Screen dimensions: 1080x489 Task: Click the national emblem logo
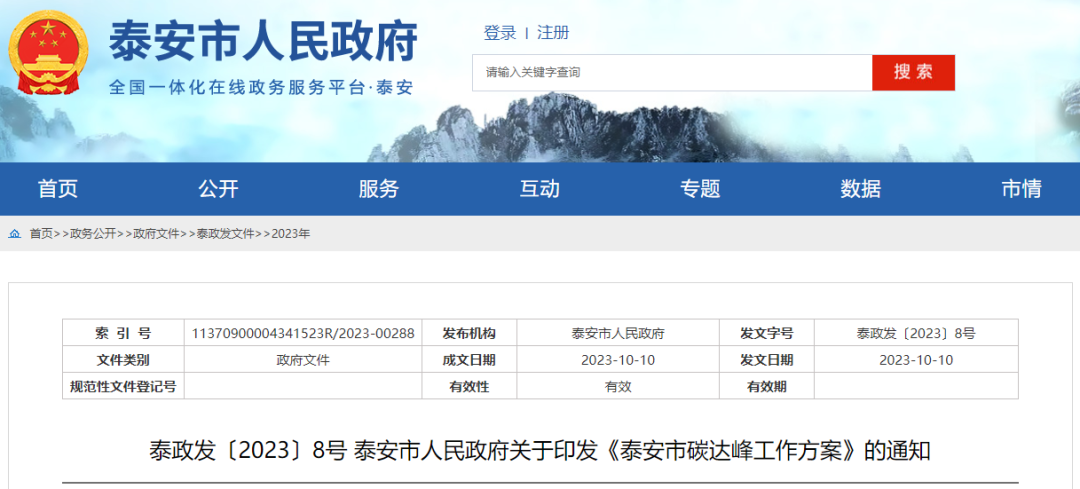coord(49,53)
